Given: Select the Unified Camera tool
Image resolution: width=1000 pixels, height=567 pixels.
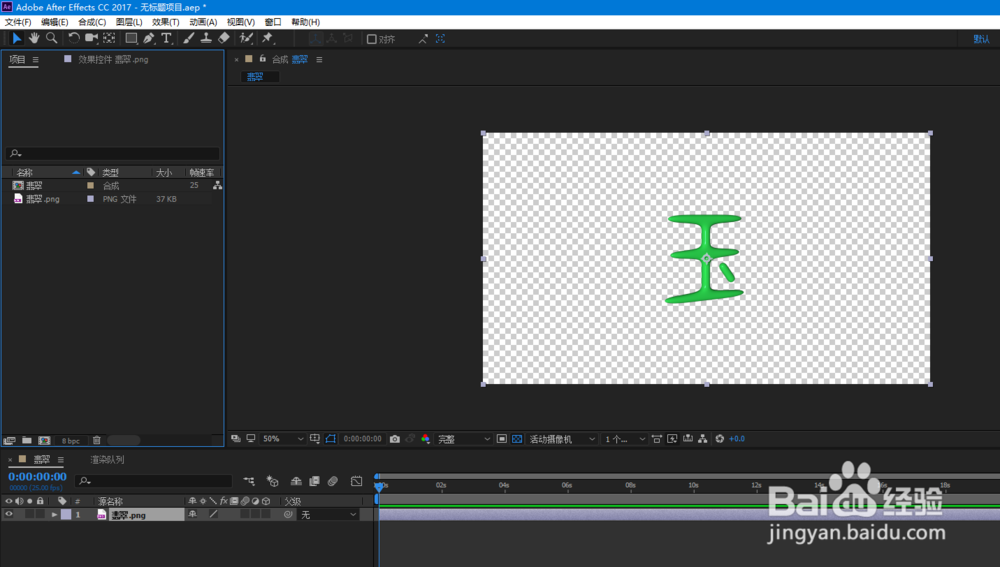Looking at the screenshot, I should pos(91,38).
